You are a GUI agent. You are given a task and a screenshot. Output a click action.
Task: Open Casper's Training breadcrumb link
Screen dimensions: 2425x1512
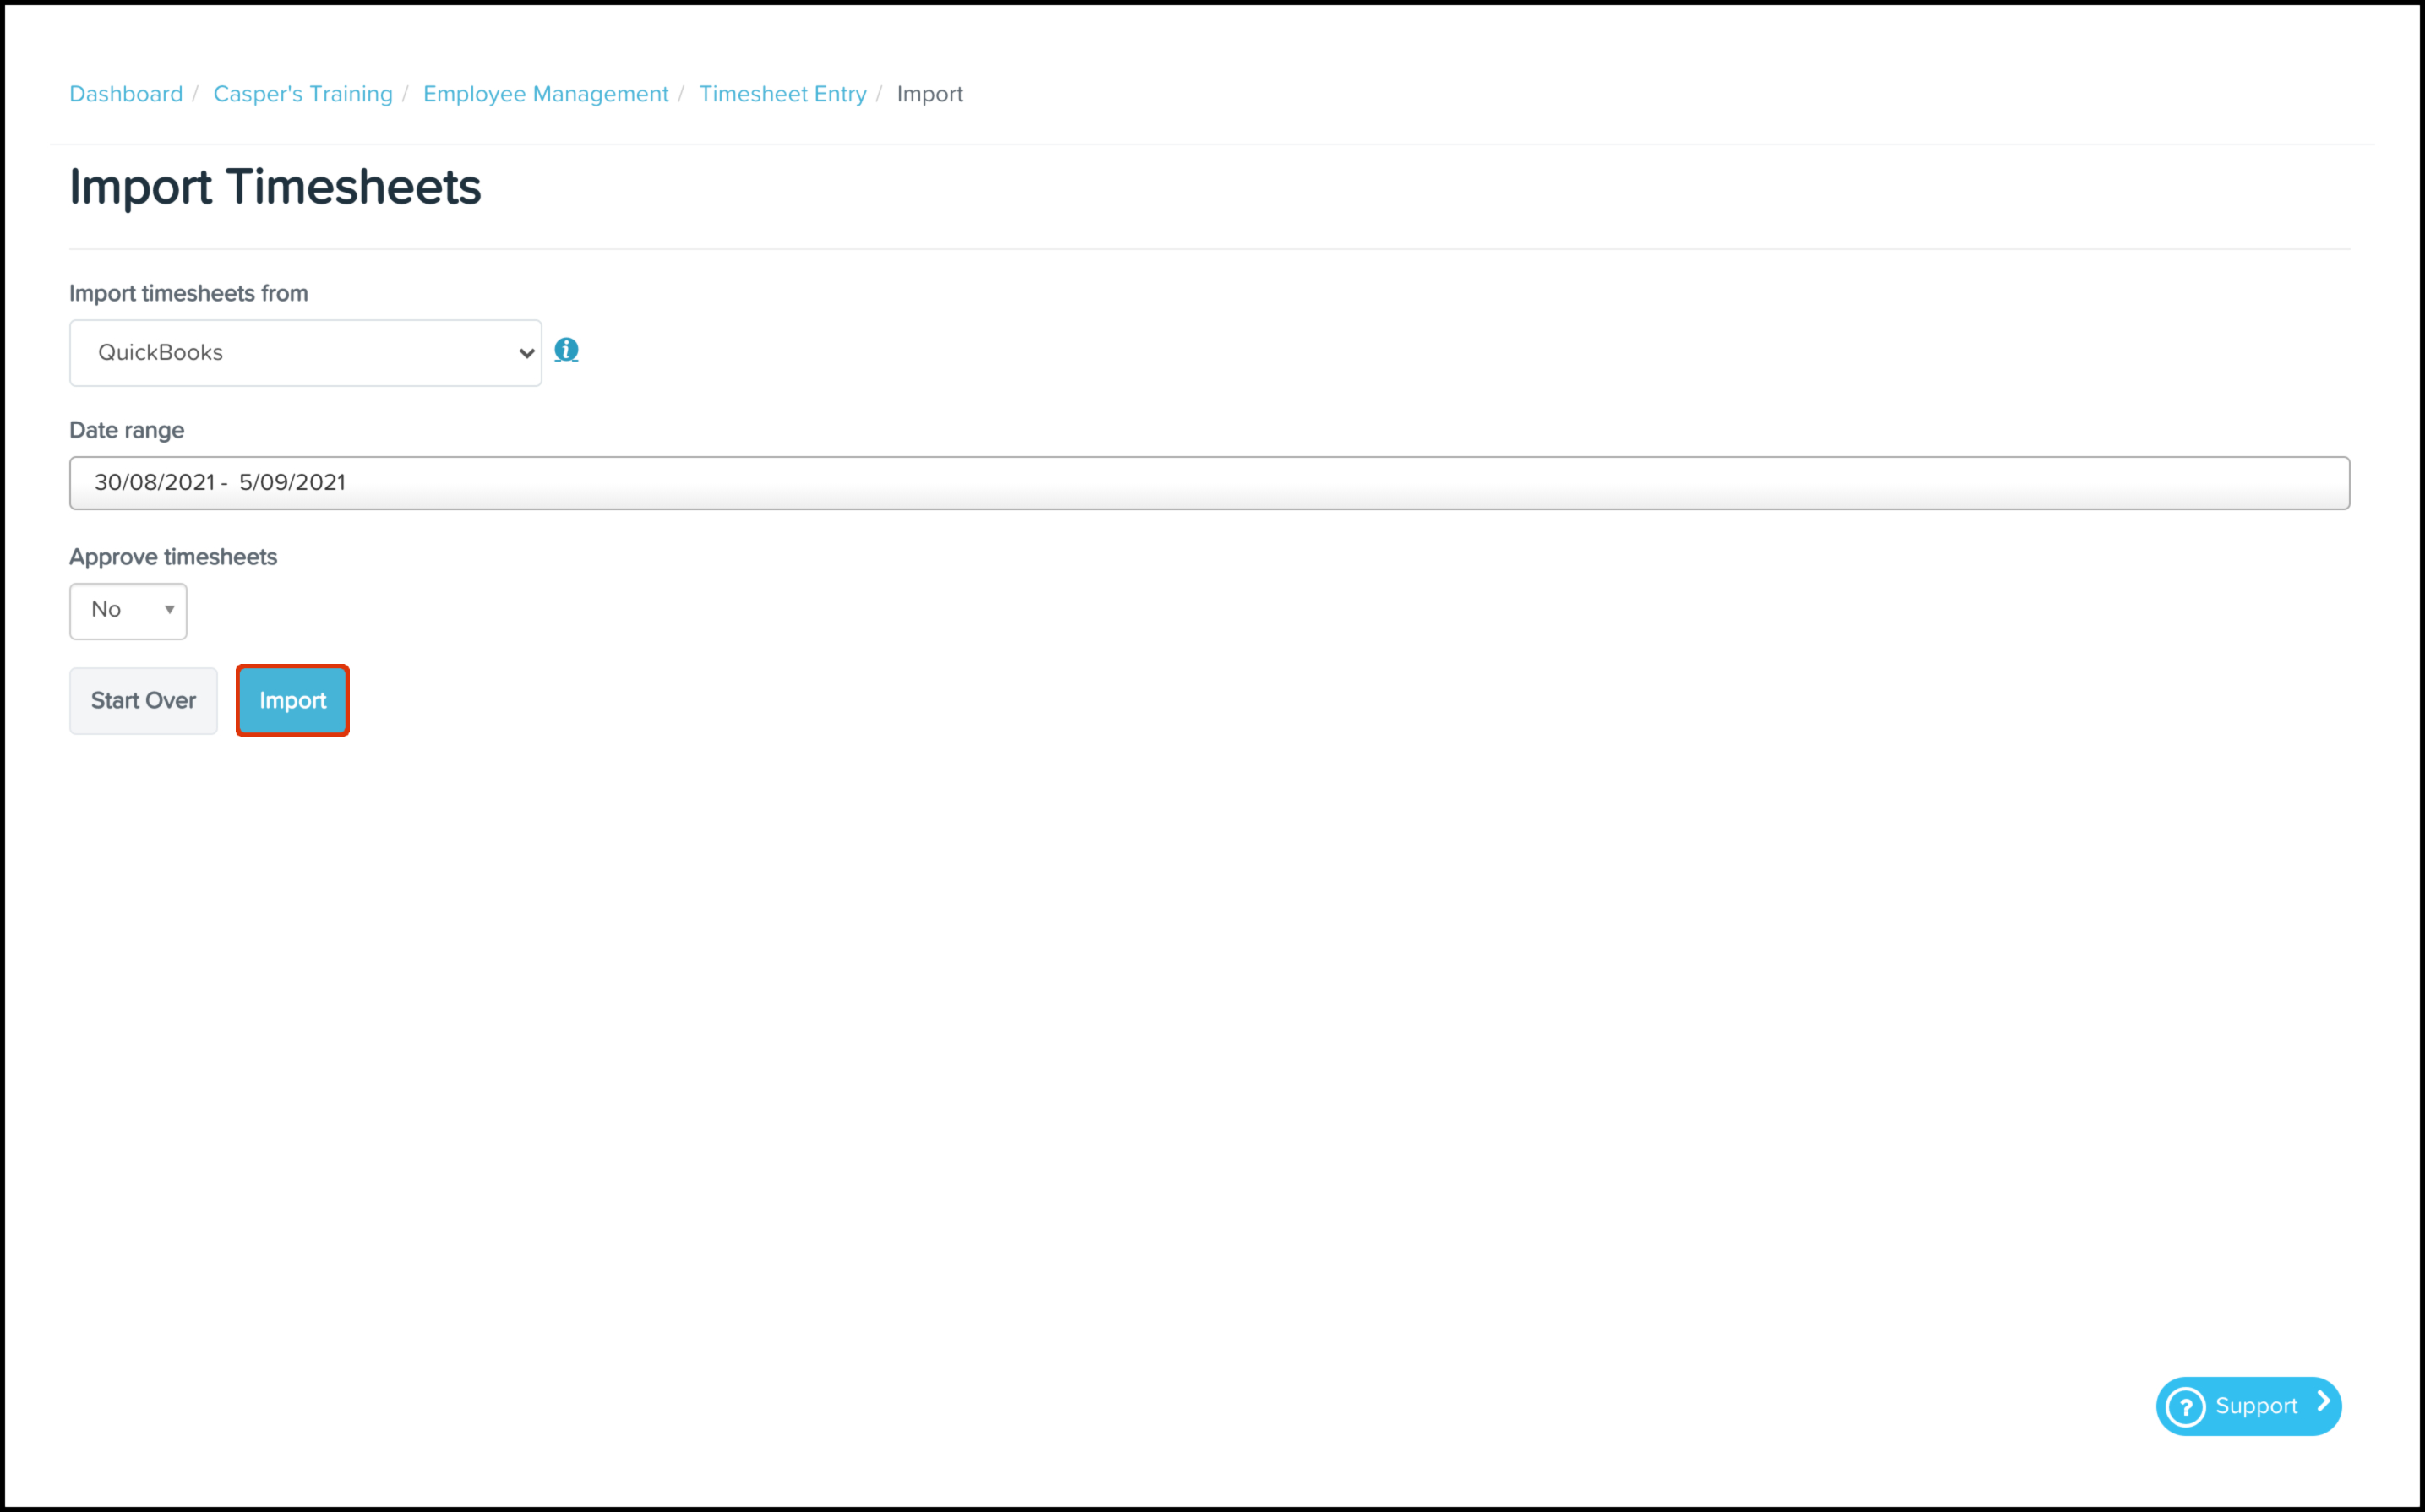coord(303,94)
